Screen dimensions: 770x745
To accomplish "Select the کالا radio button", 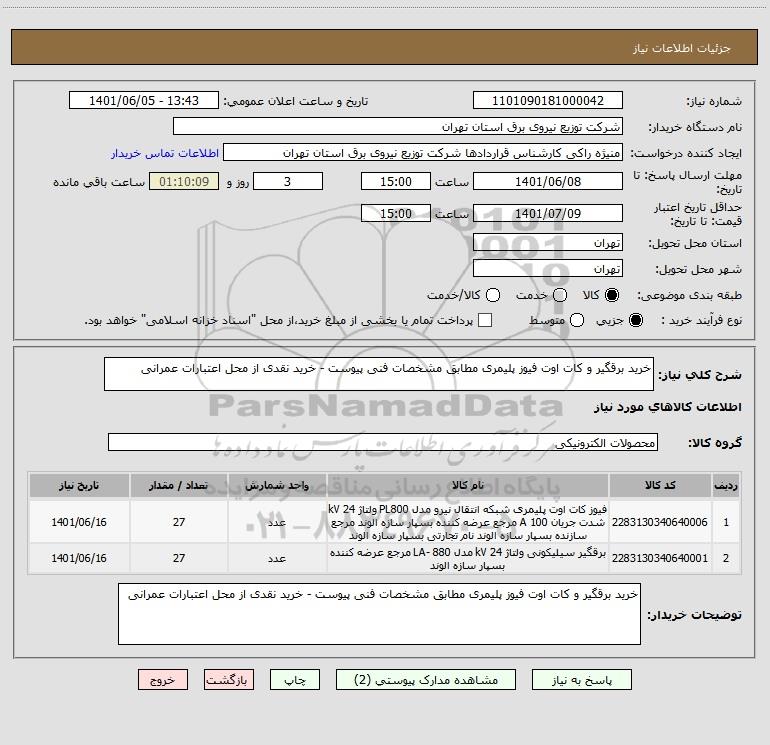I will (x=612, y=295).
